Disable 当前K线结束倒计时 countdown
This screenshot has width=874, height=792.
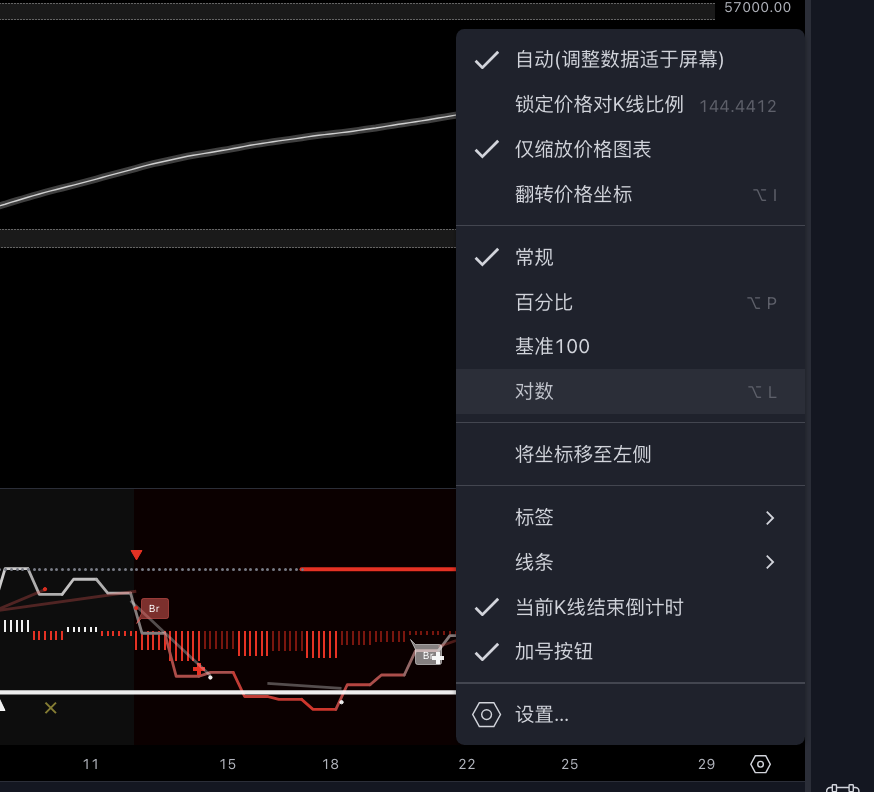(x=599, y=608)
